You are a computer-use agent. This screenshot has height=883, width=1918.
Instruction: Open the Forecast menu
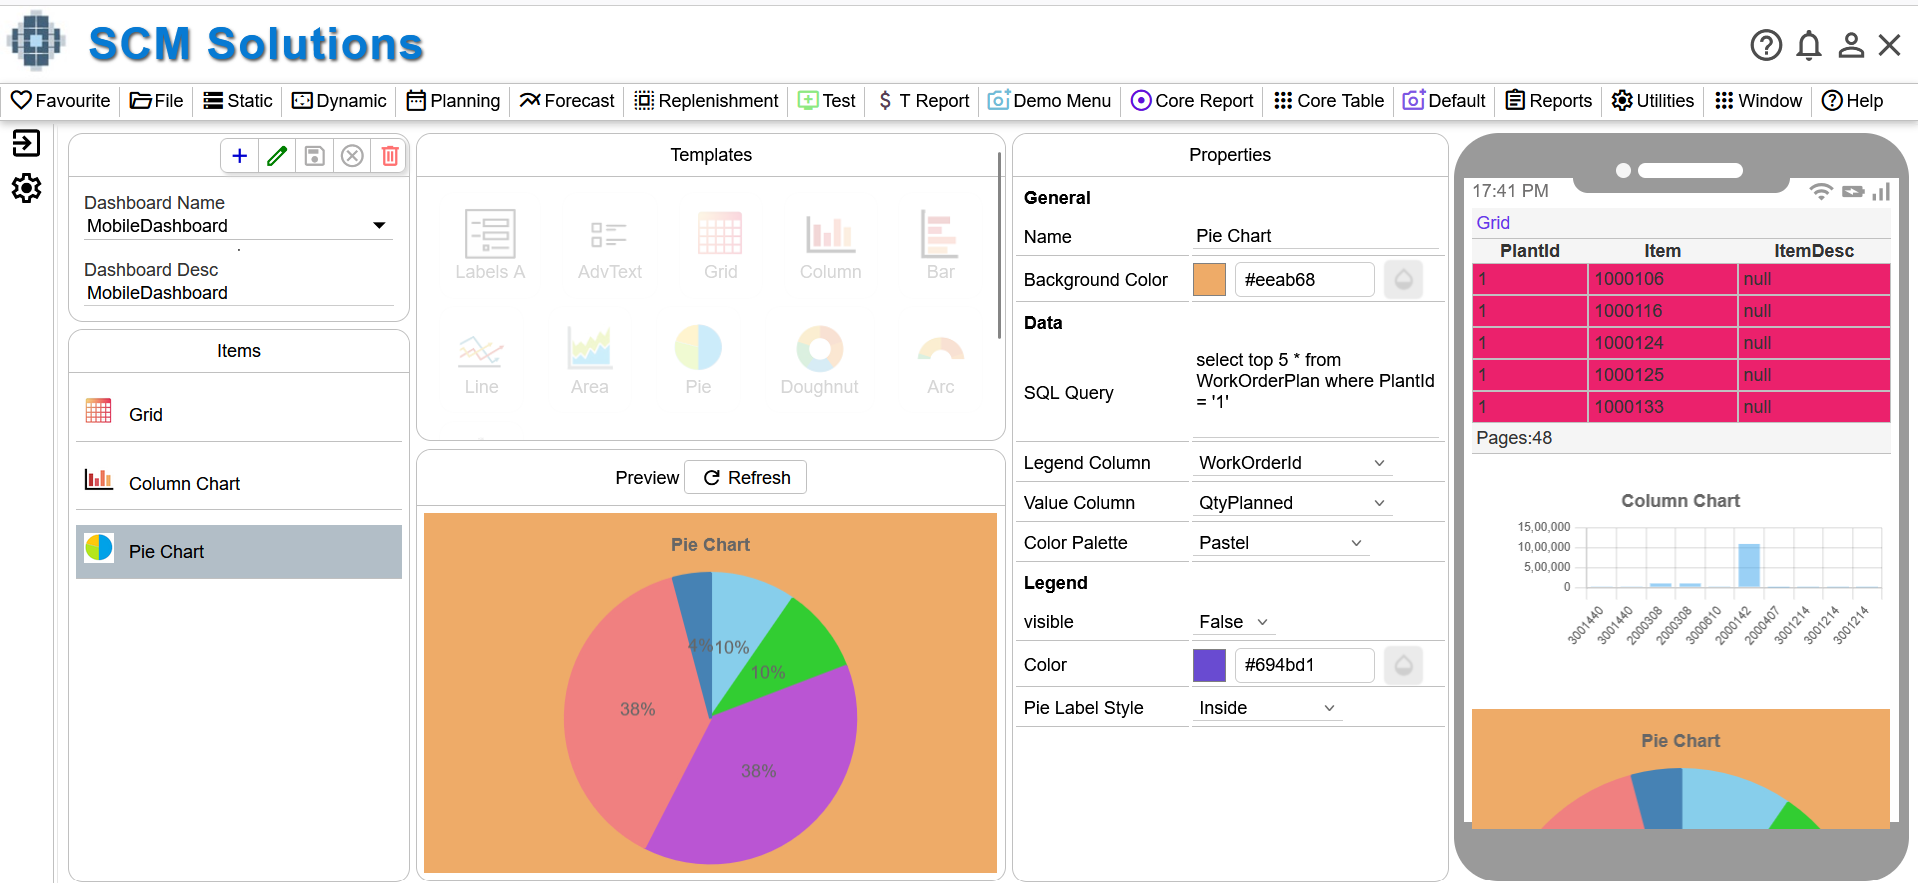pos(567,101)
